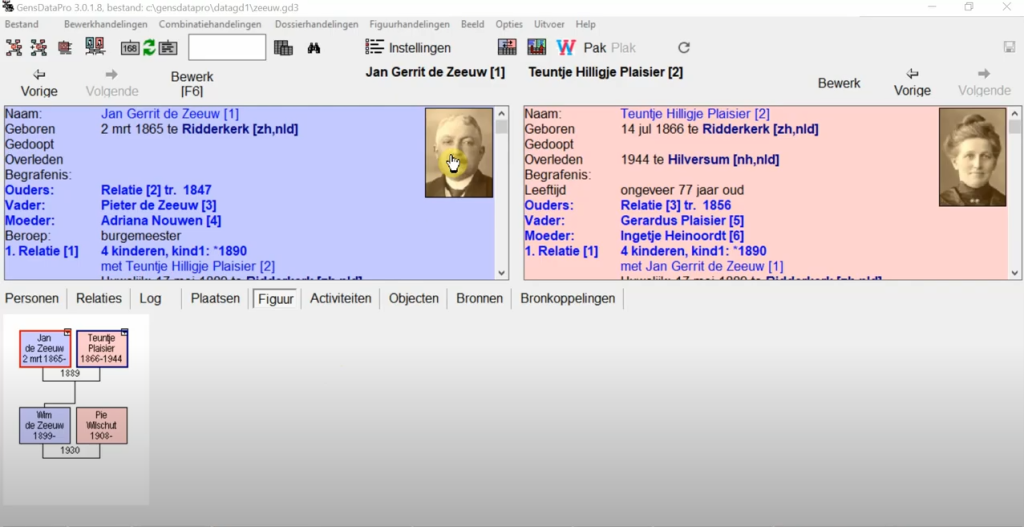This screenshot has width=1024, height=527.
Task: Open the Help menu
Action: [x=586, y=24]
